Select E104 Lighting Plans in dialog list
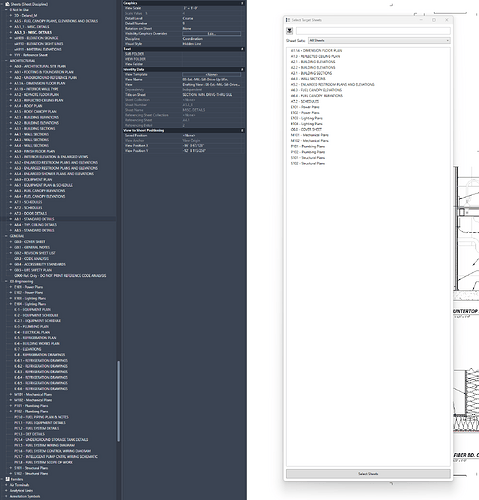Viewport: 479px width, 500px height. (x=306, y=124)
